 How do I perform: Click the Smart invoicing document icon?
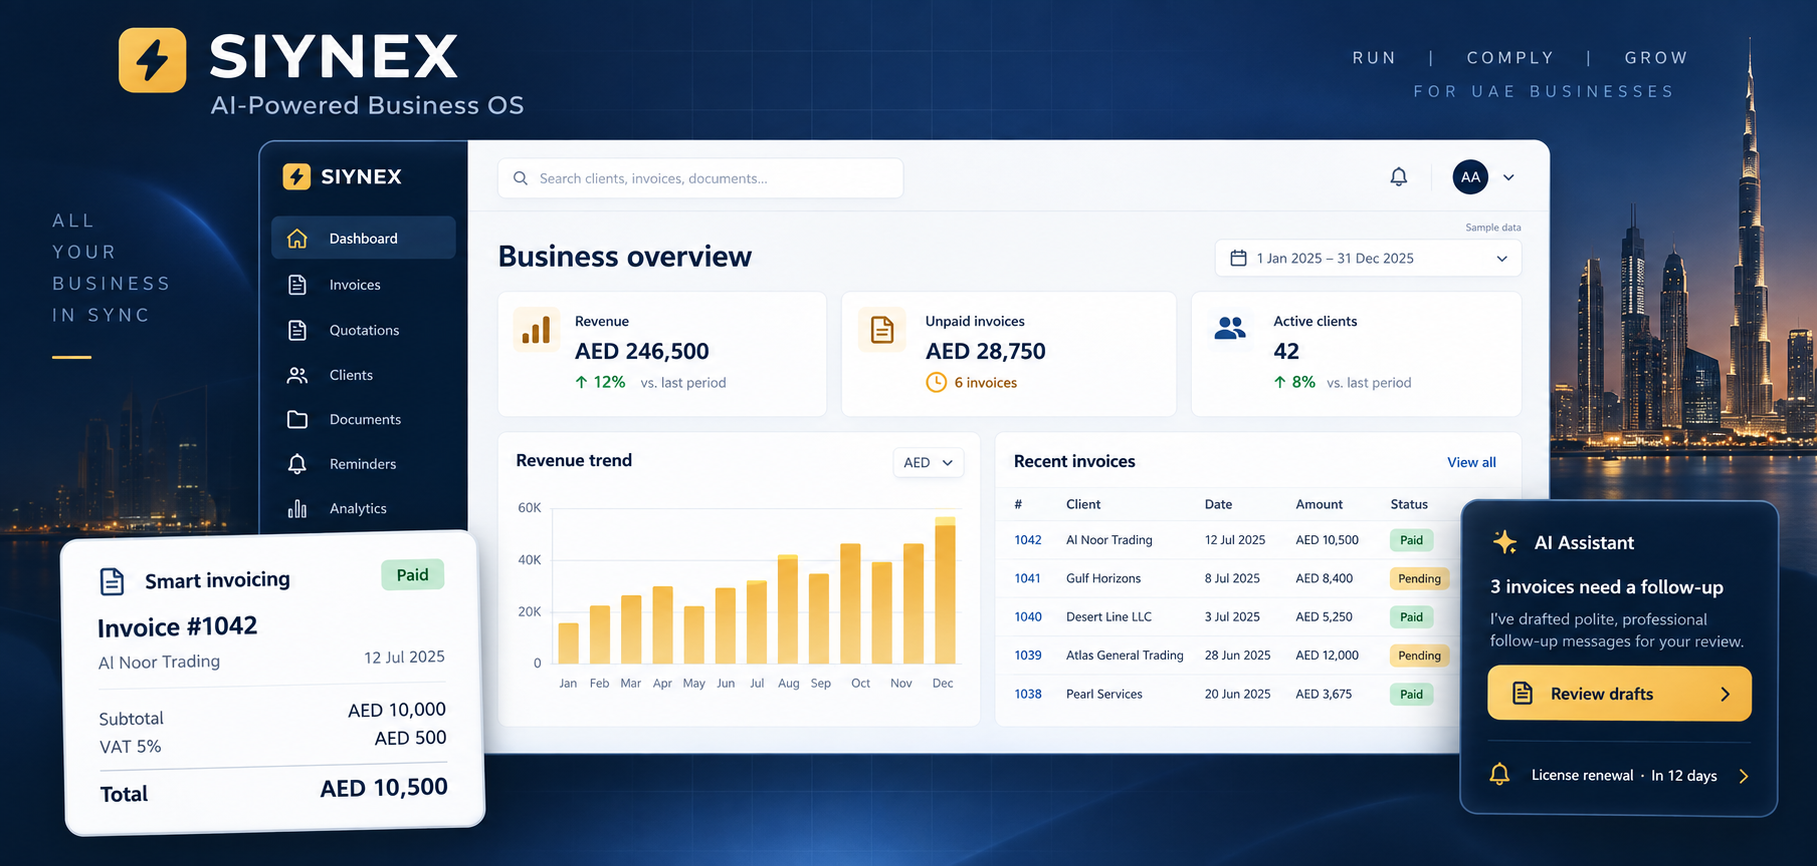tap(112, 581)
